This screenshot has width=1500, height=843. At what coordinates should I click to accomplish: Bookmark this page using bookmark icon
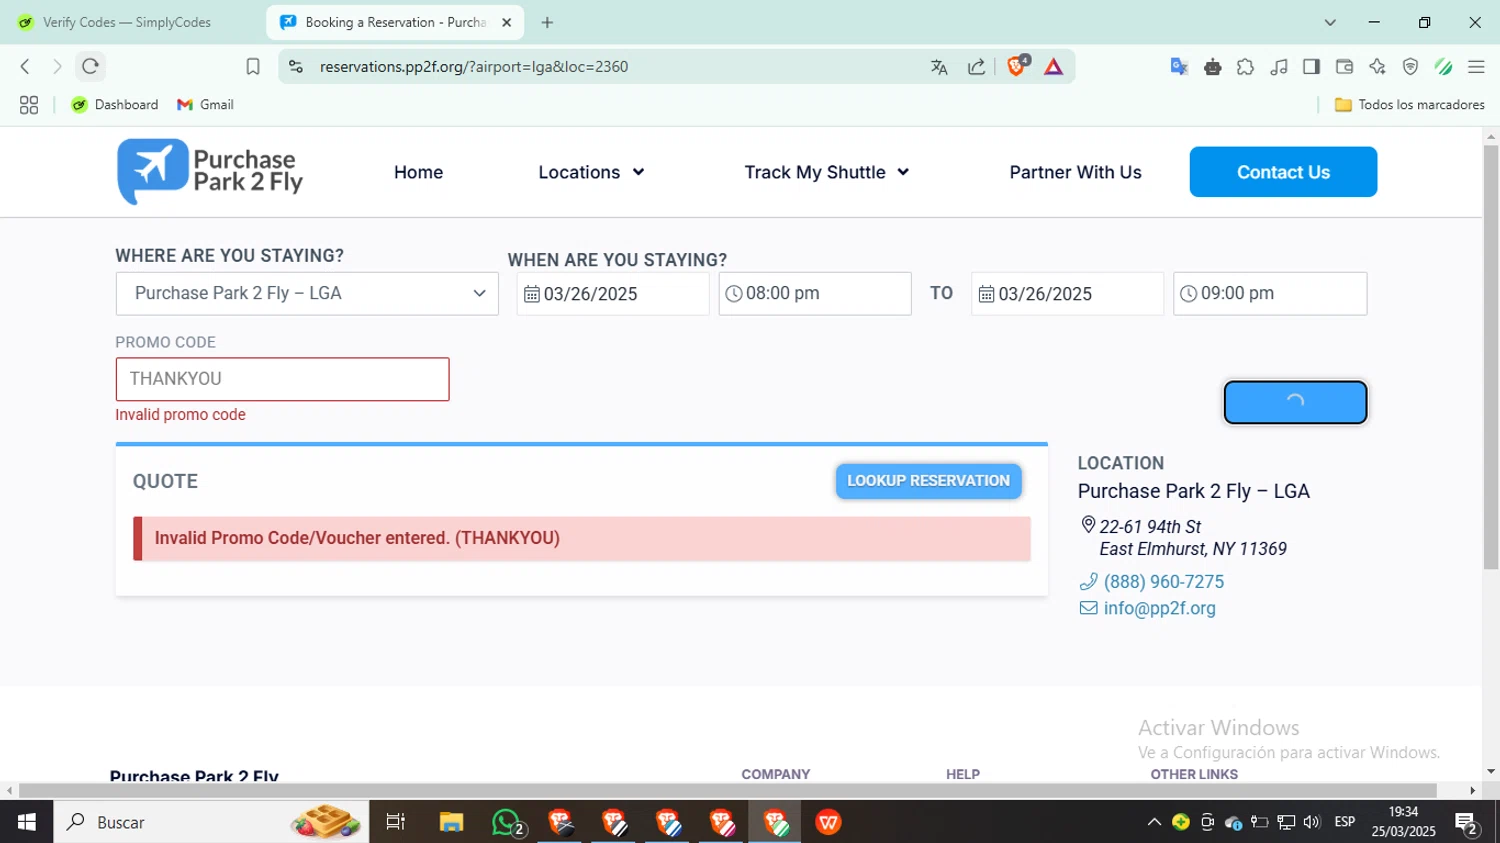click(253, 67)
